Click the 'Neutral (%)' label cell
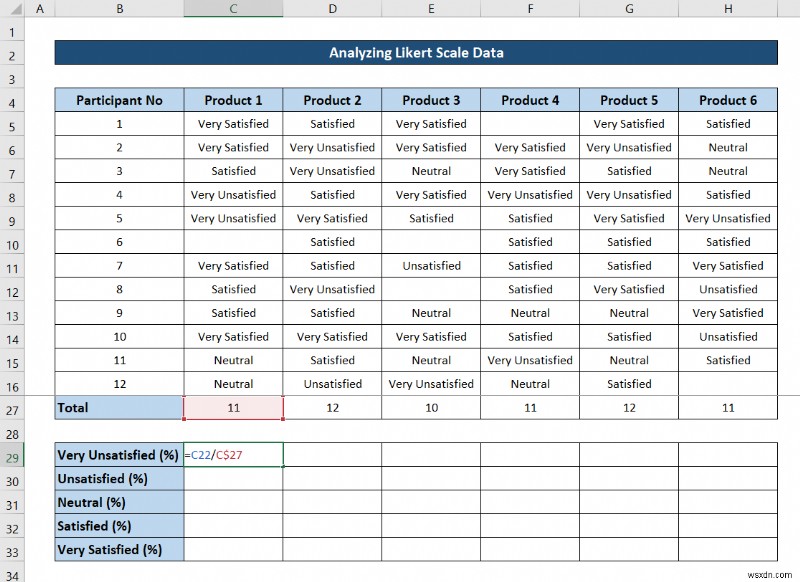Image resolution: width=800 pixels, height=582 pixels. click(x=118, y=502)
